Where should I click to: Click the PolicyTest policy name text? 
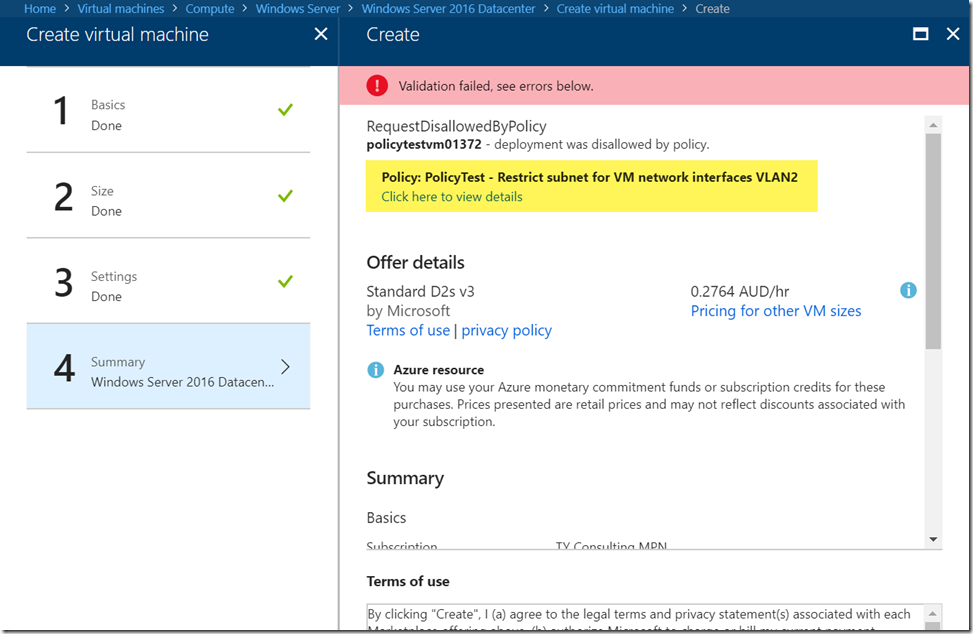pyautogui.click(x=590, y=177)
